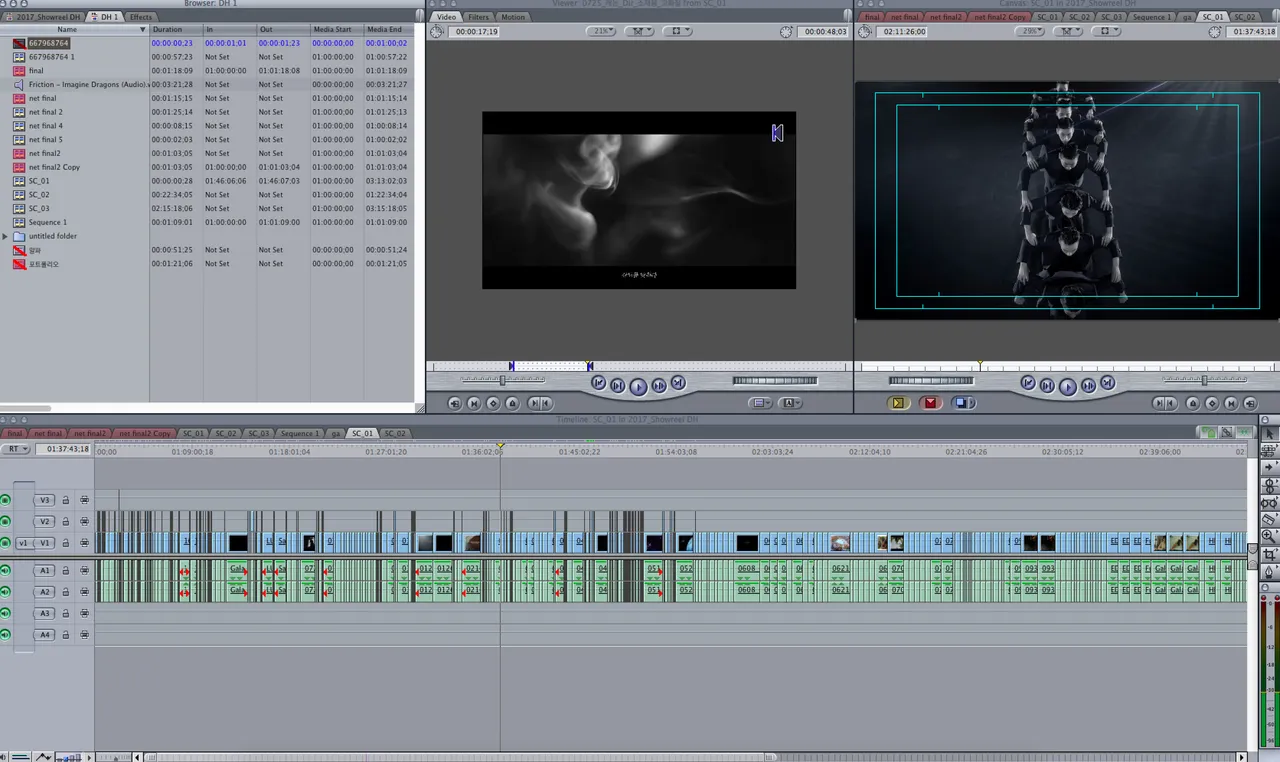Select net final 5 sequence in Browser

click(x=45, y=140)
